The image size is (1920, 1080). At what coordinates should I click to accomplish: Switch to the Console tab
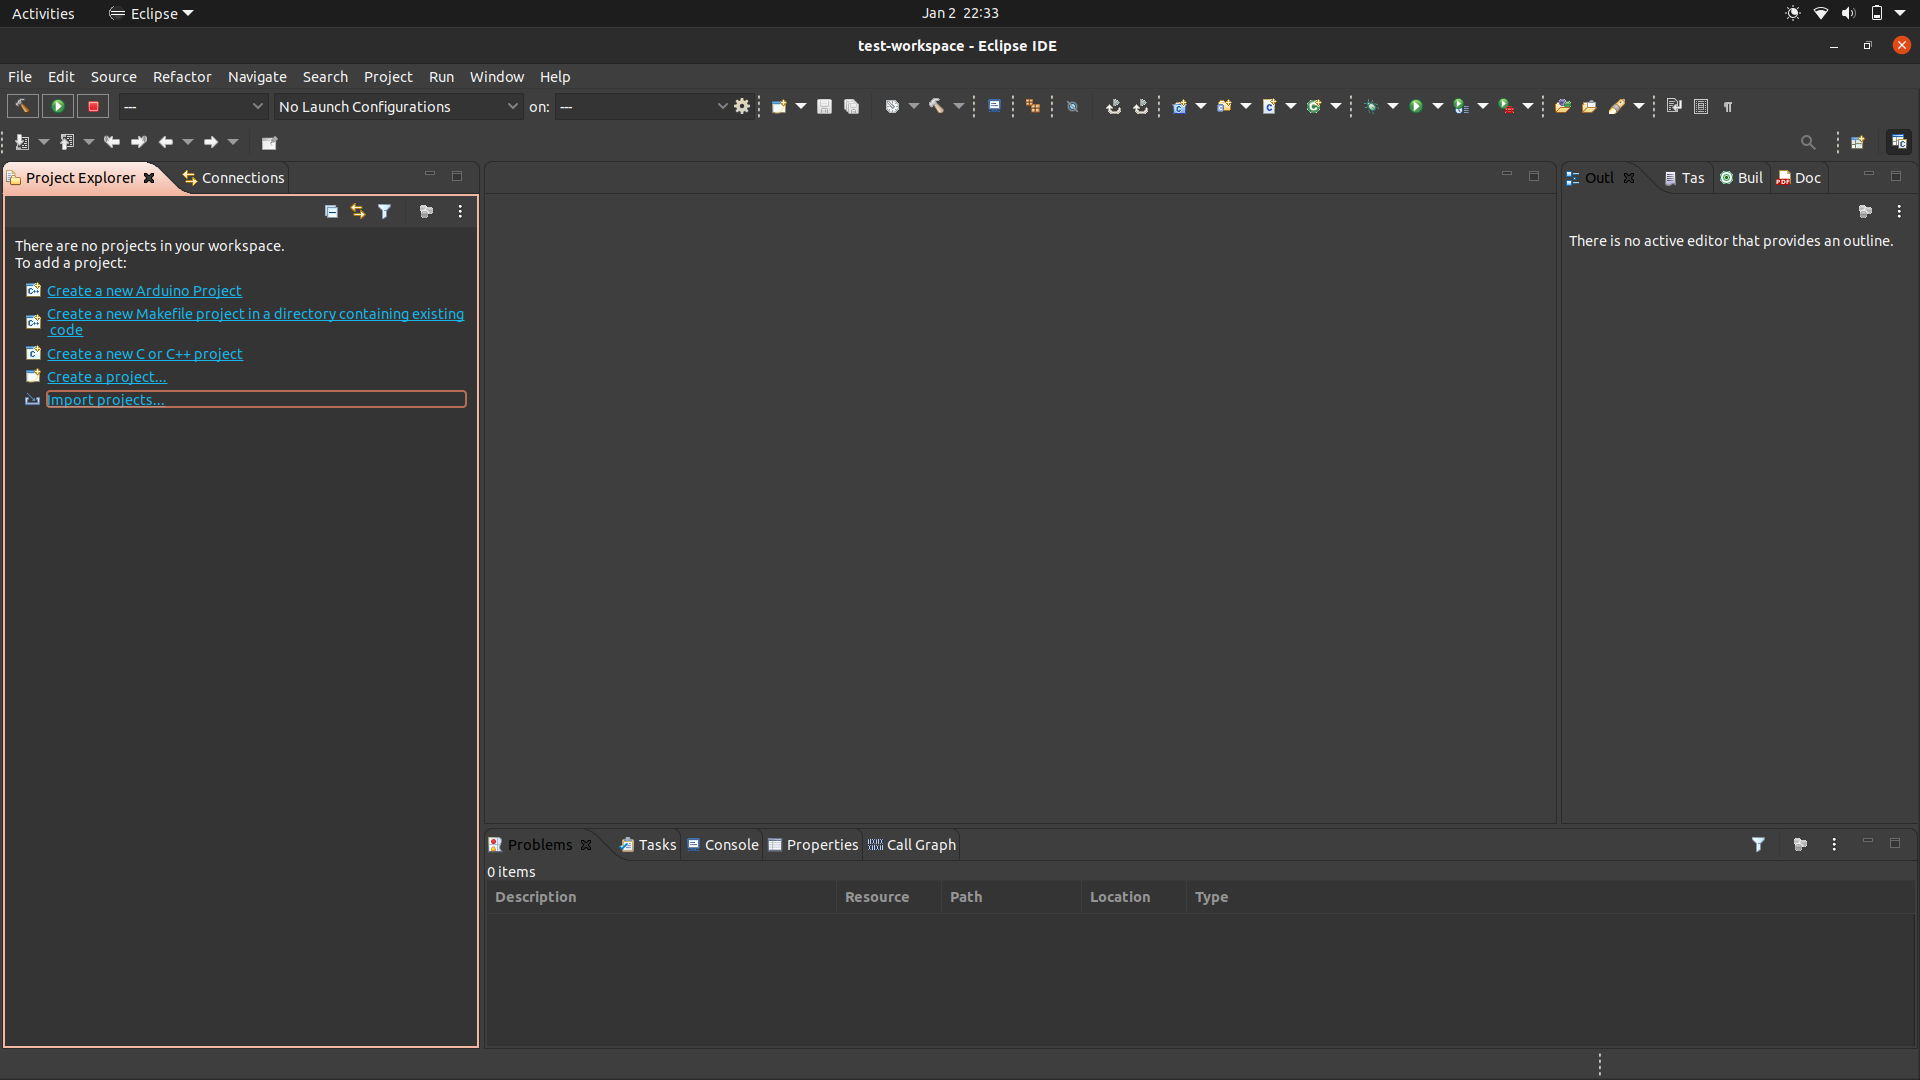(723, 845)
